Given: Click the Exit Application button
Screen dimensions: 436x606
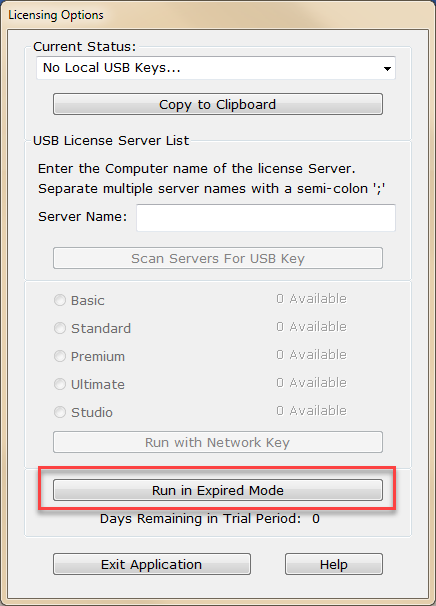Looking at the screenshot, I should click(x=152, y=564).
